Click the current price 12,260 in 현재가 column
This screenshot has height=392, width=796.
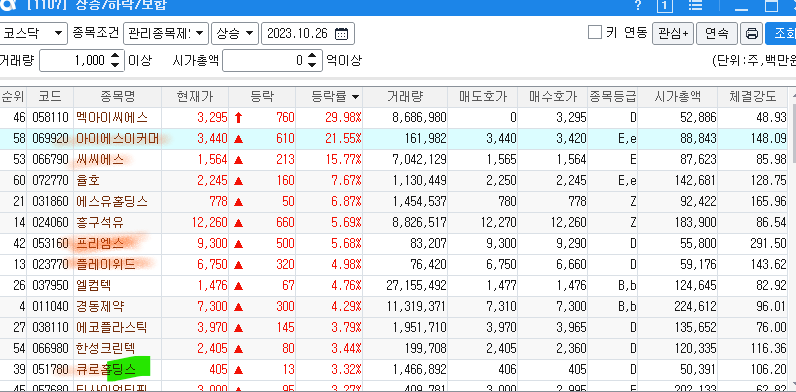(210, 222)
